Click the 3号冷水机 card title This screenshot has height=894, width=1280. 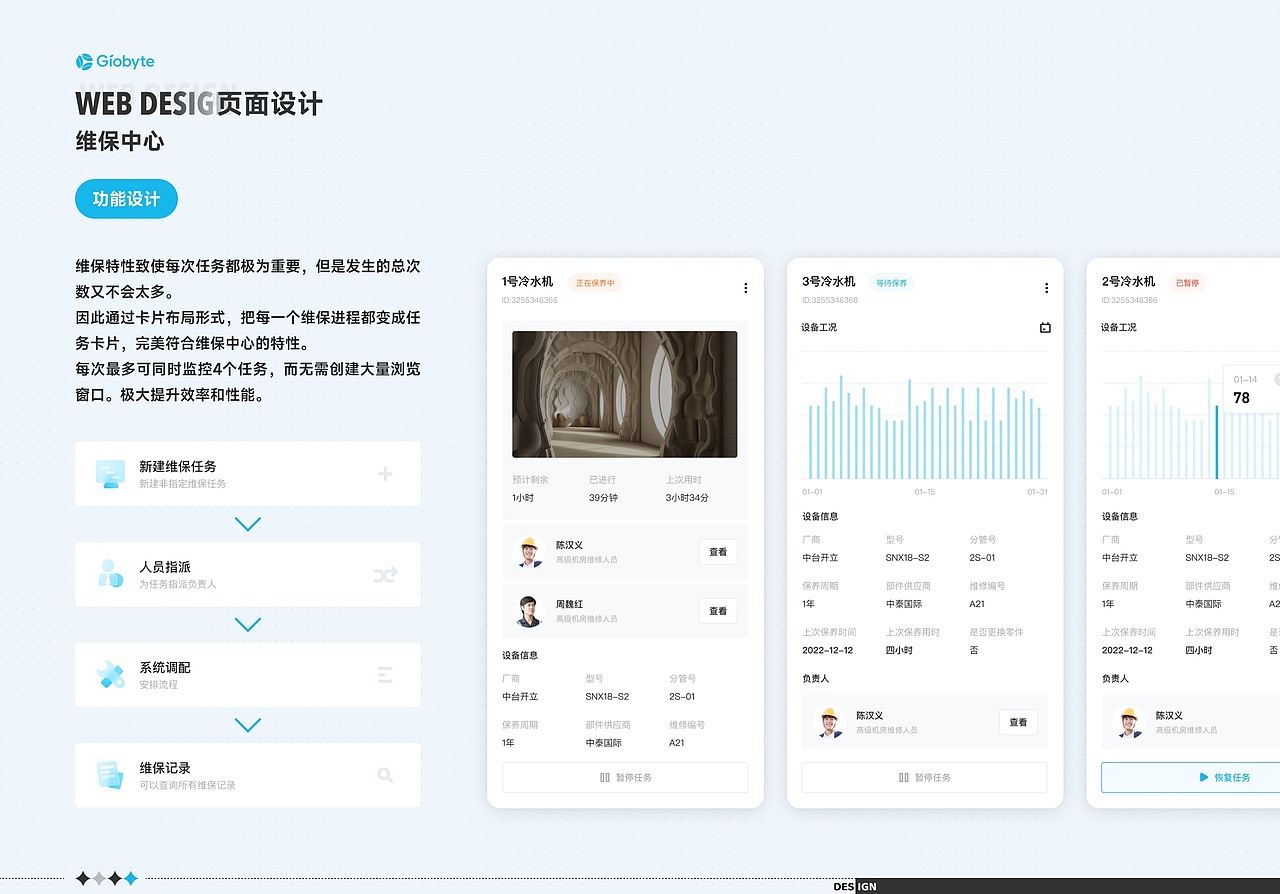(x=828, y=282)
